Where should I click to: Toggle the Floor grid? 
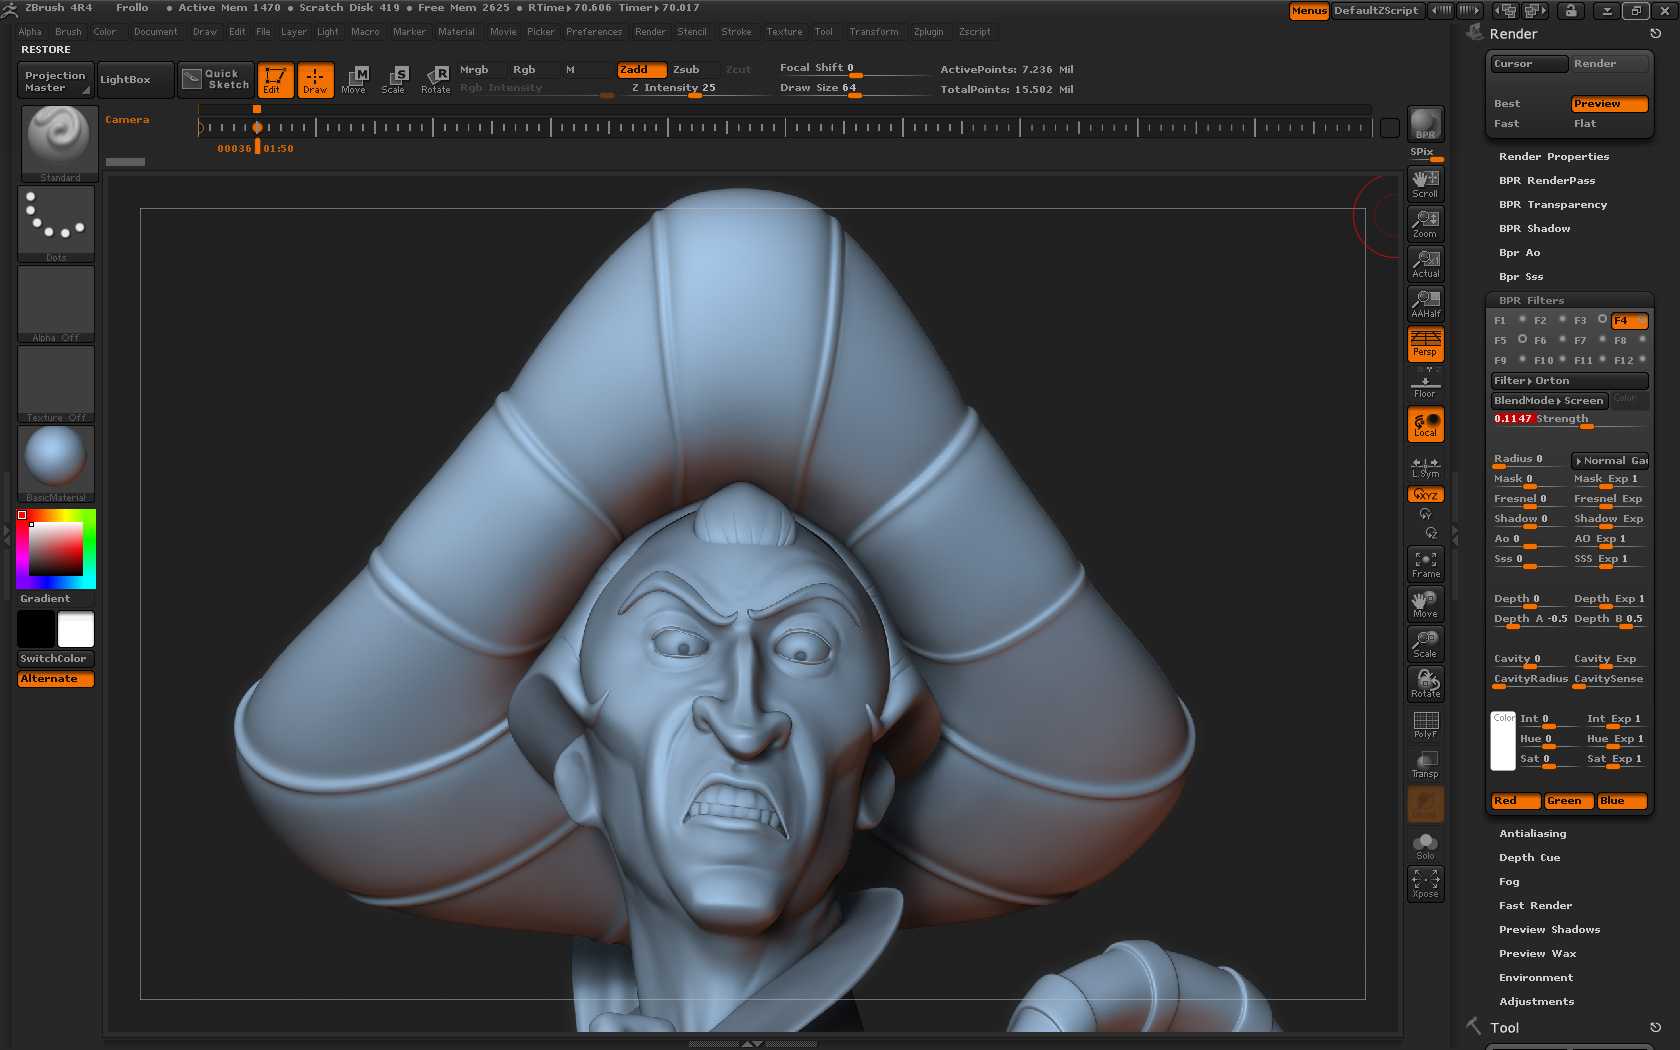1425,387
